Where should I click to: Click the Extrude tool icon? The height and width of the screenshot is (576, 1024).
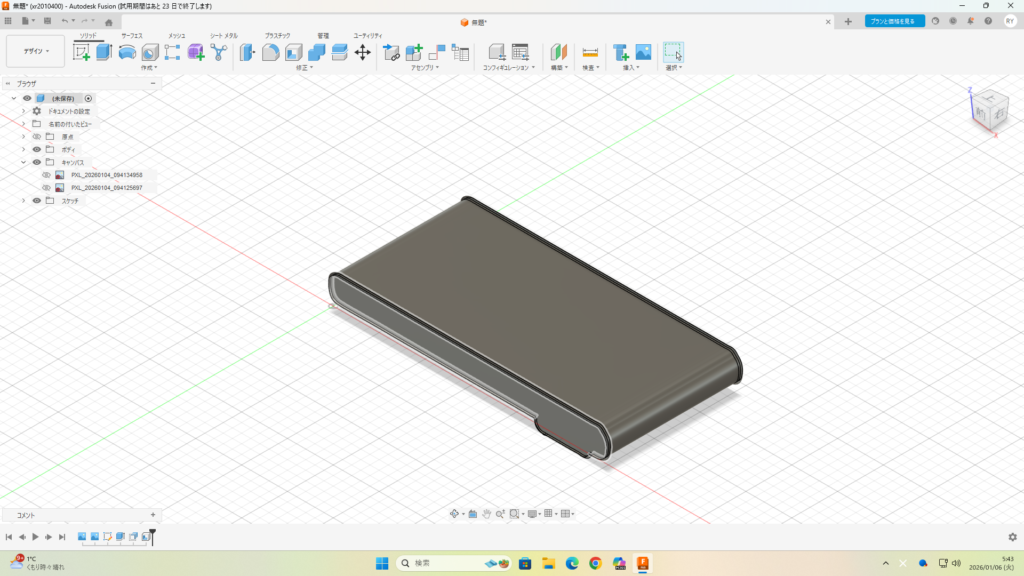[104, 52]
